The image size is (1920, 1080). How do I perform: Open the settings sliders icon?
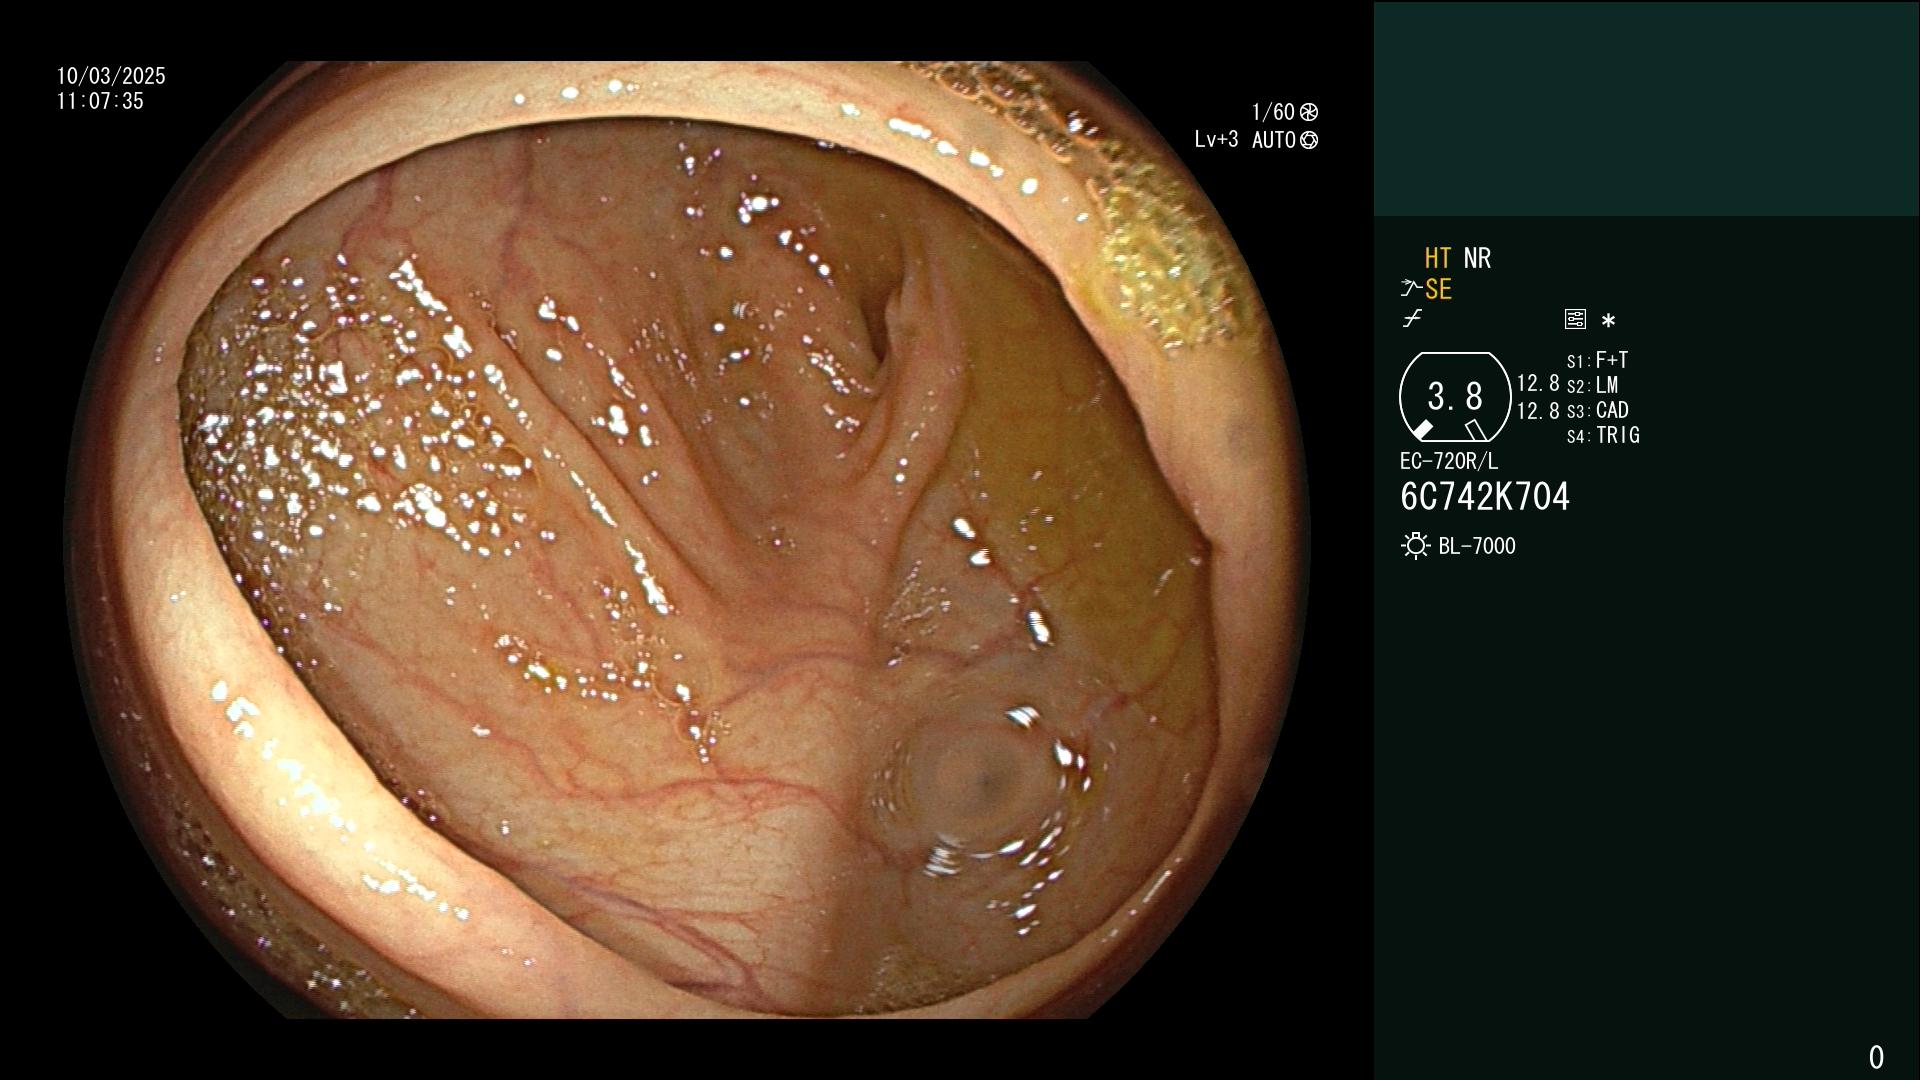[x=1575, y=319]
